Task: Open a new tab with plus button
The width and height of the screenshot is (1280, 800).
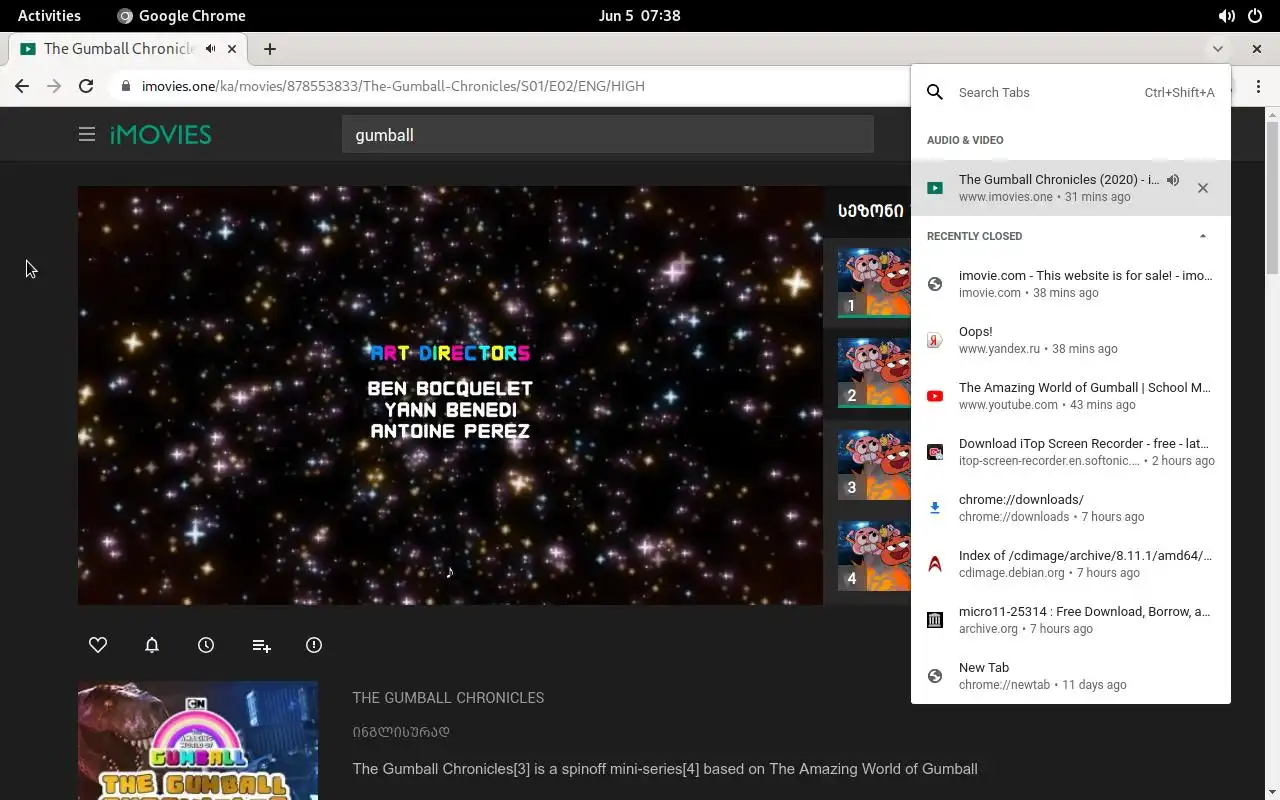Action: coord(270,48)
